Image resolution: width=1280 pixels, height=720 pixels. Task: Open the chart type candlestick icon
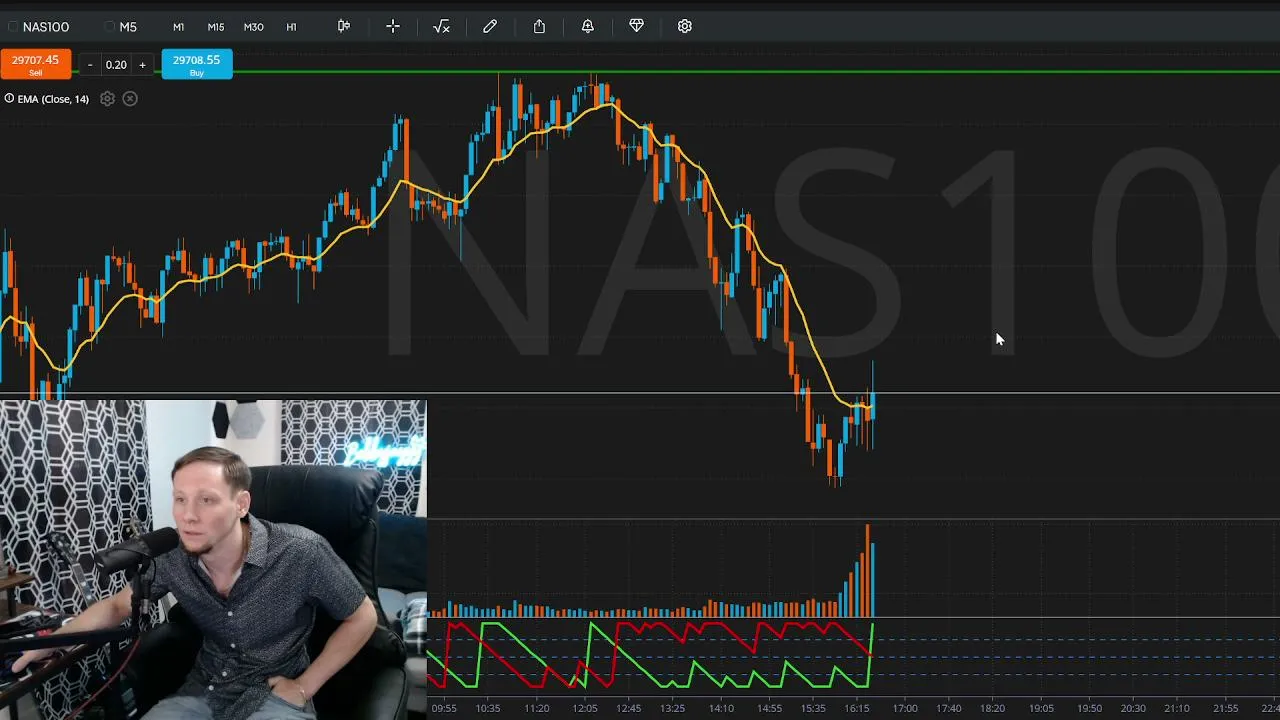coord(344,26)
